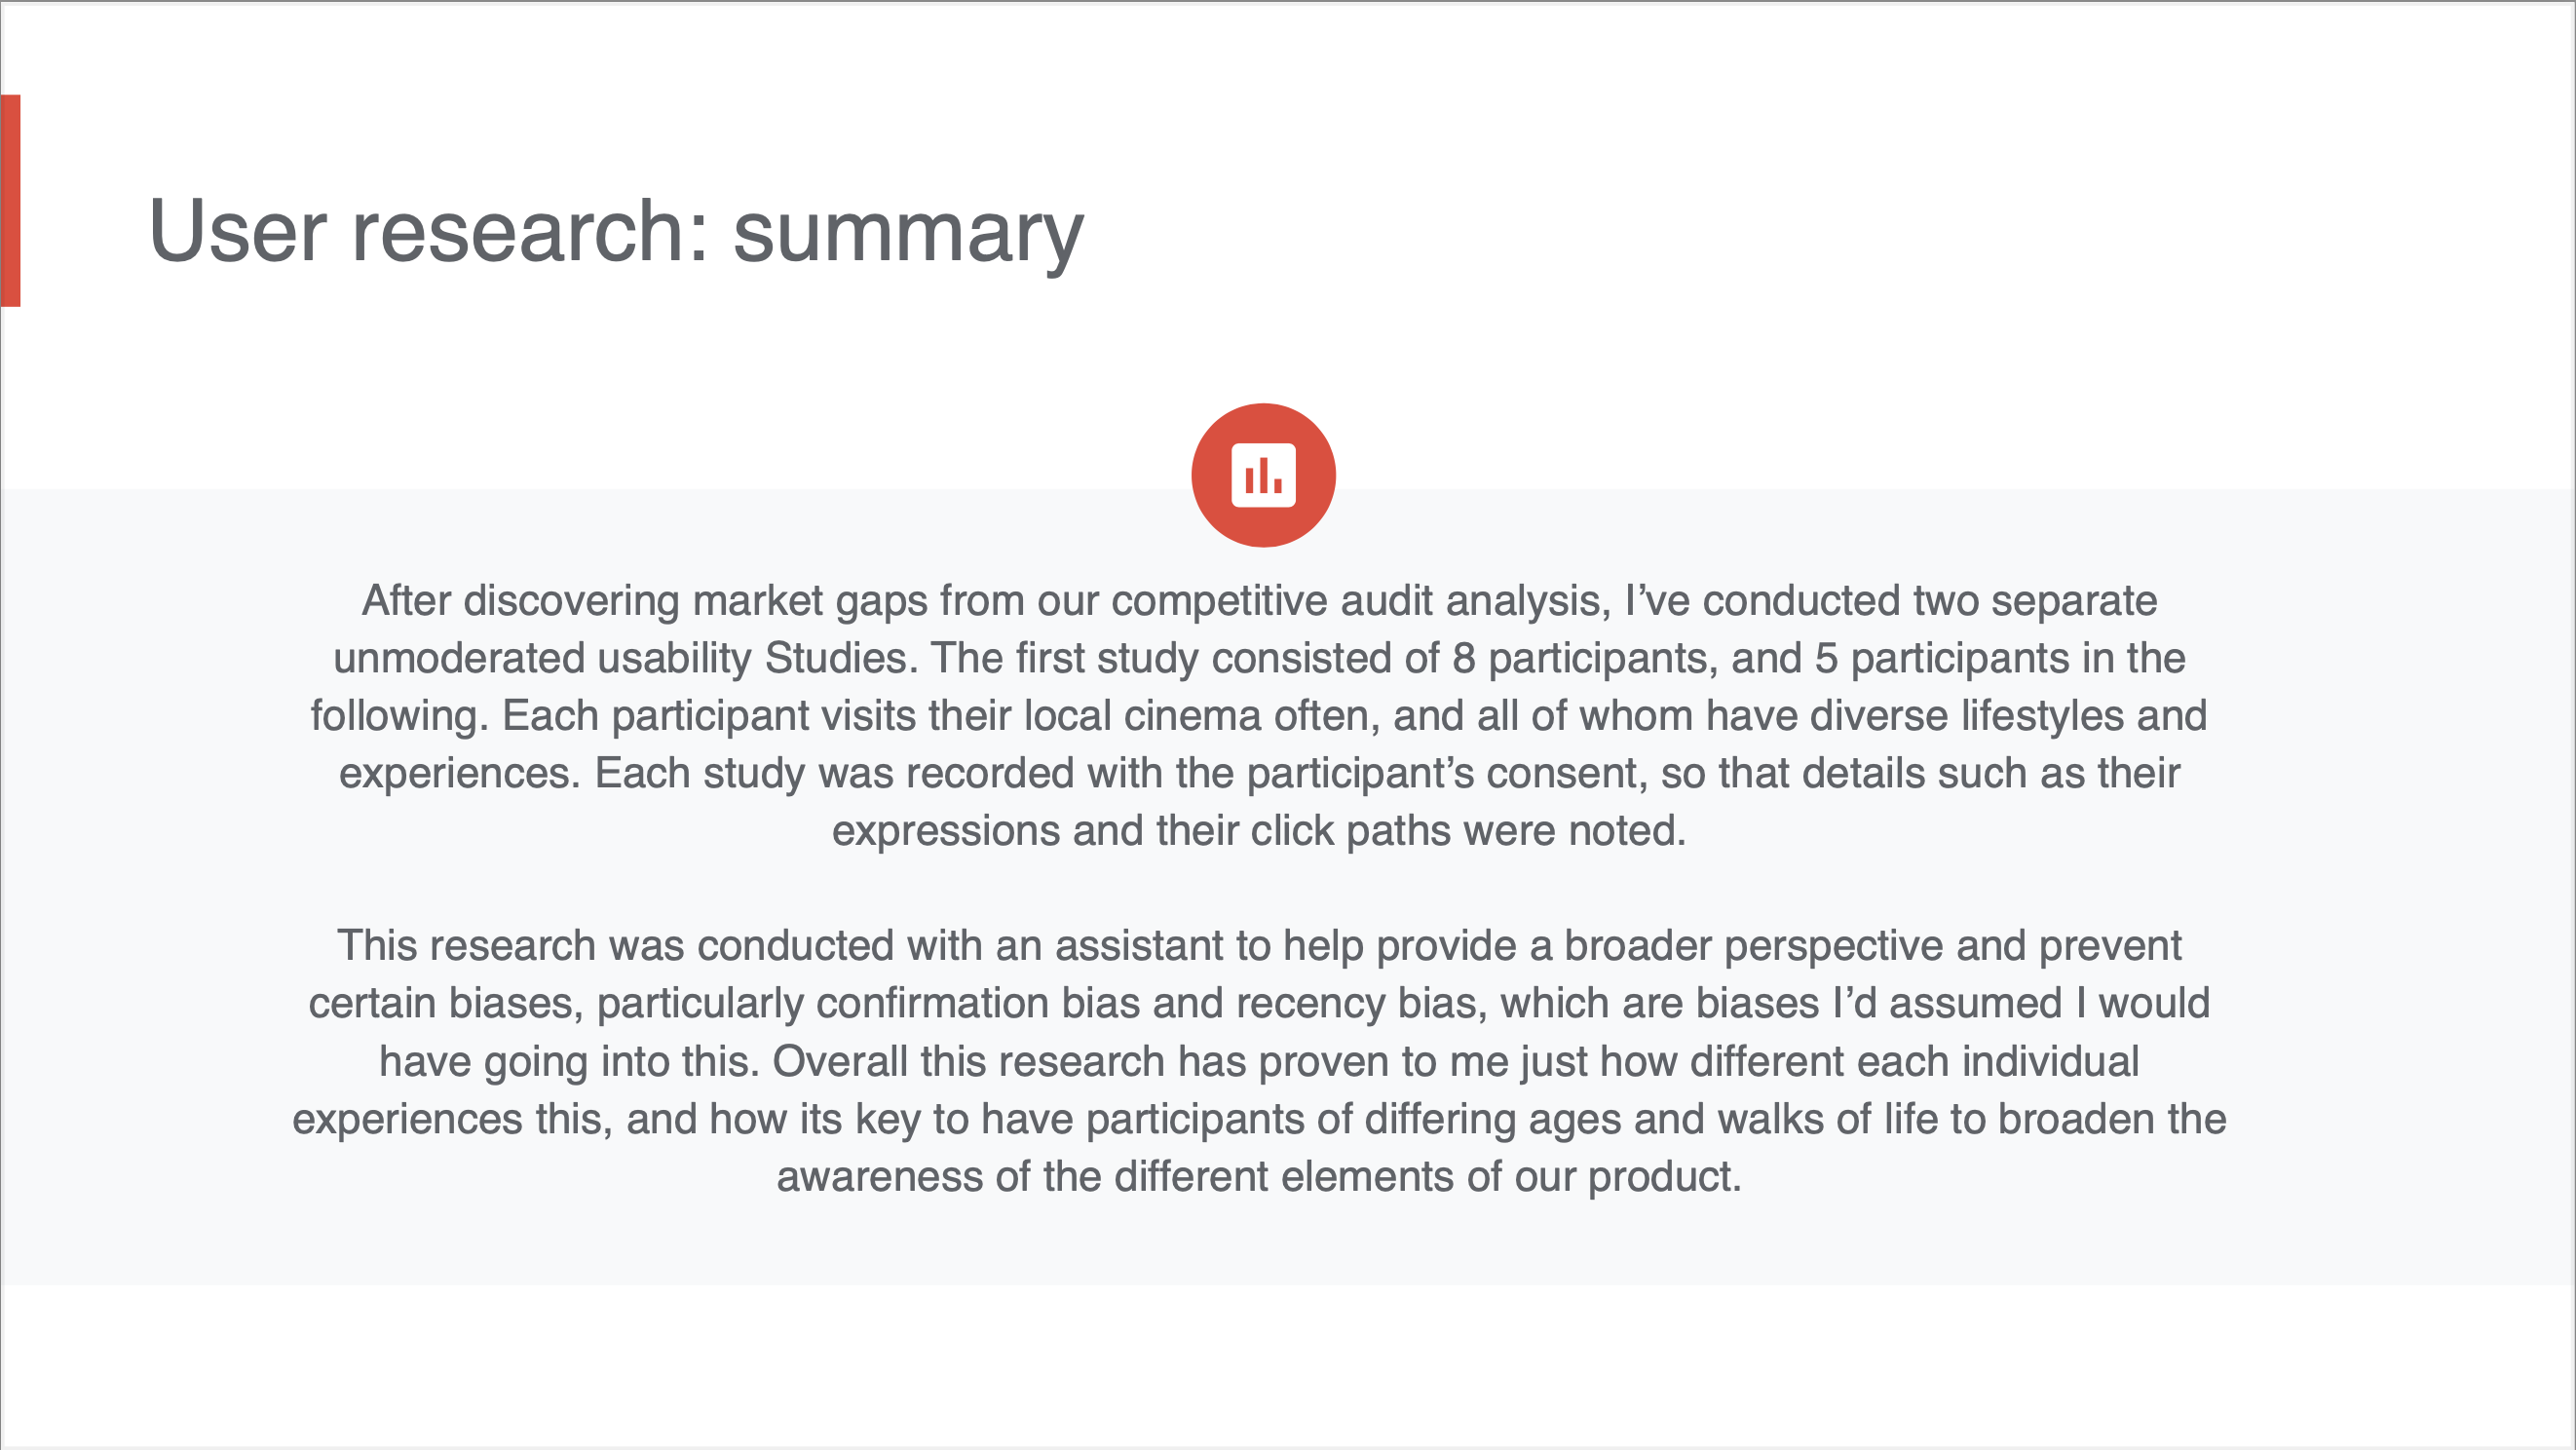Click the line ending 'elements of our product.'

click(1259, 1177)
